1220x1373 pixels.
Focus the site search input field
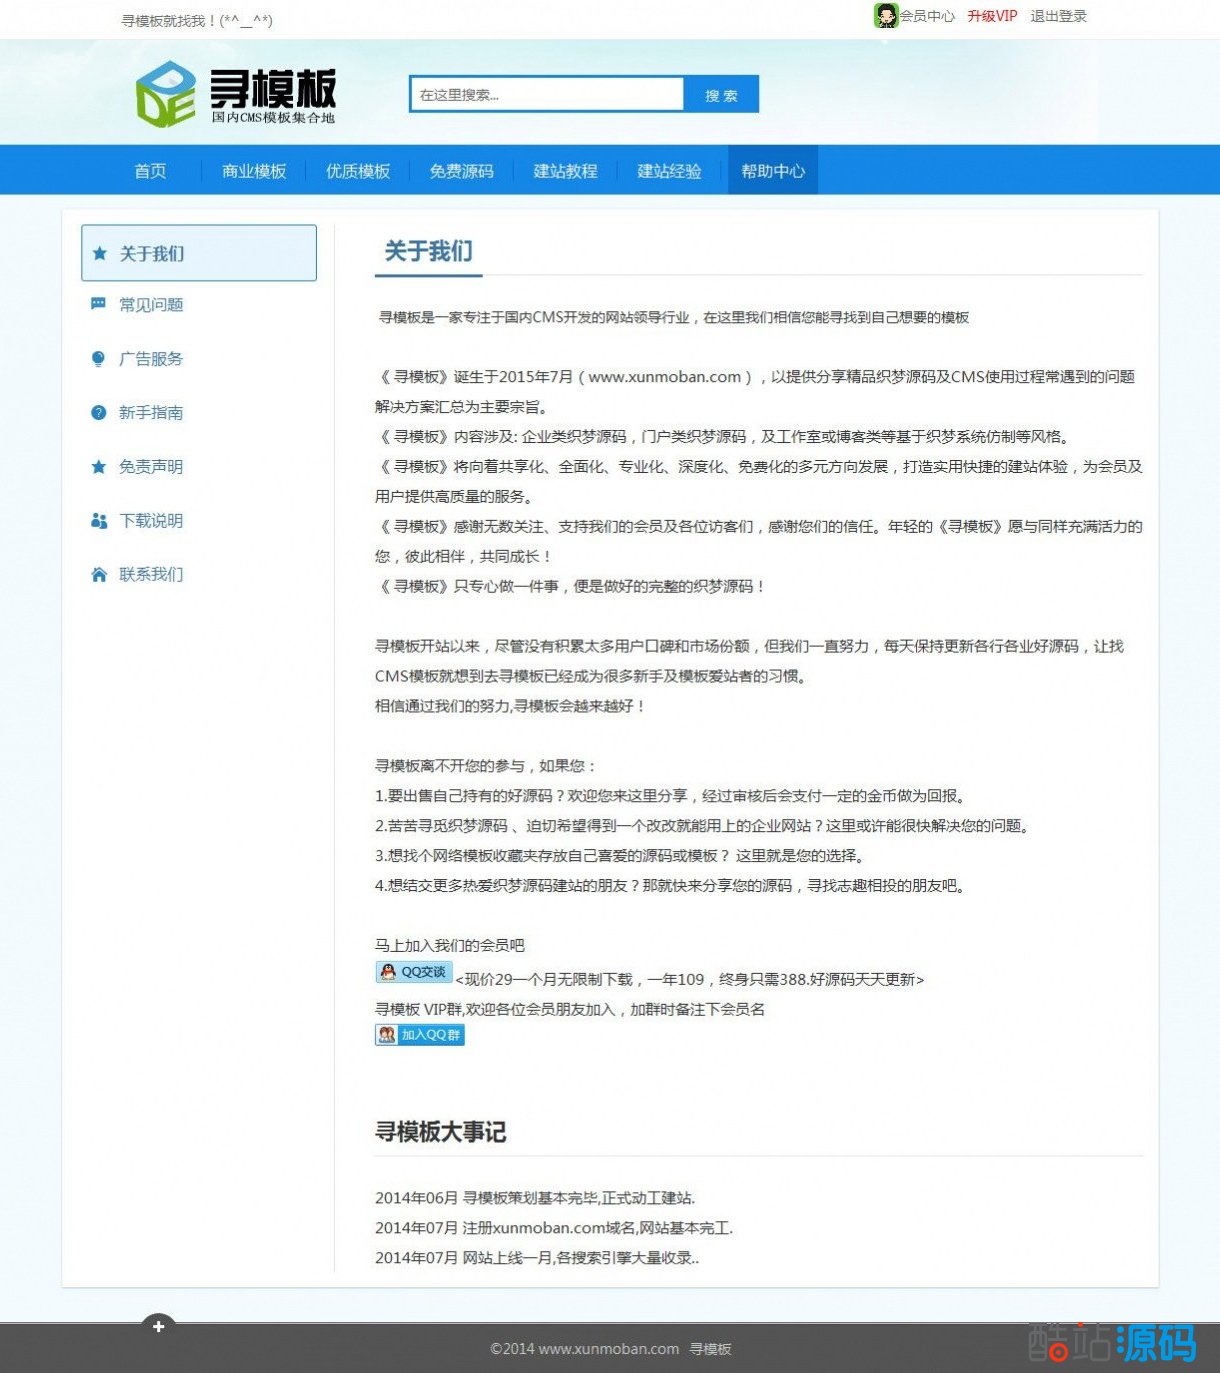click(x=546, y=95)
